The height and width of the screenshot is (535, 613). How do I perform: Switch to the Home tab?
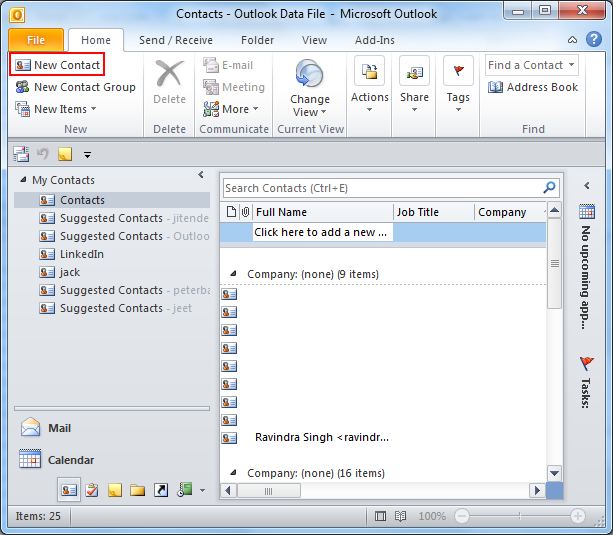(x=96, y=40)
